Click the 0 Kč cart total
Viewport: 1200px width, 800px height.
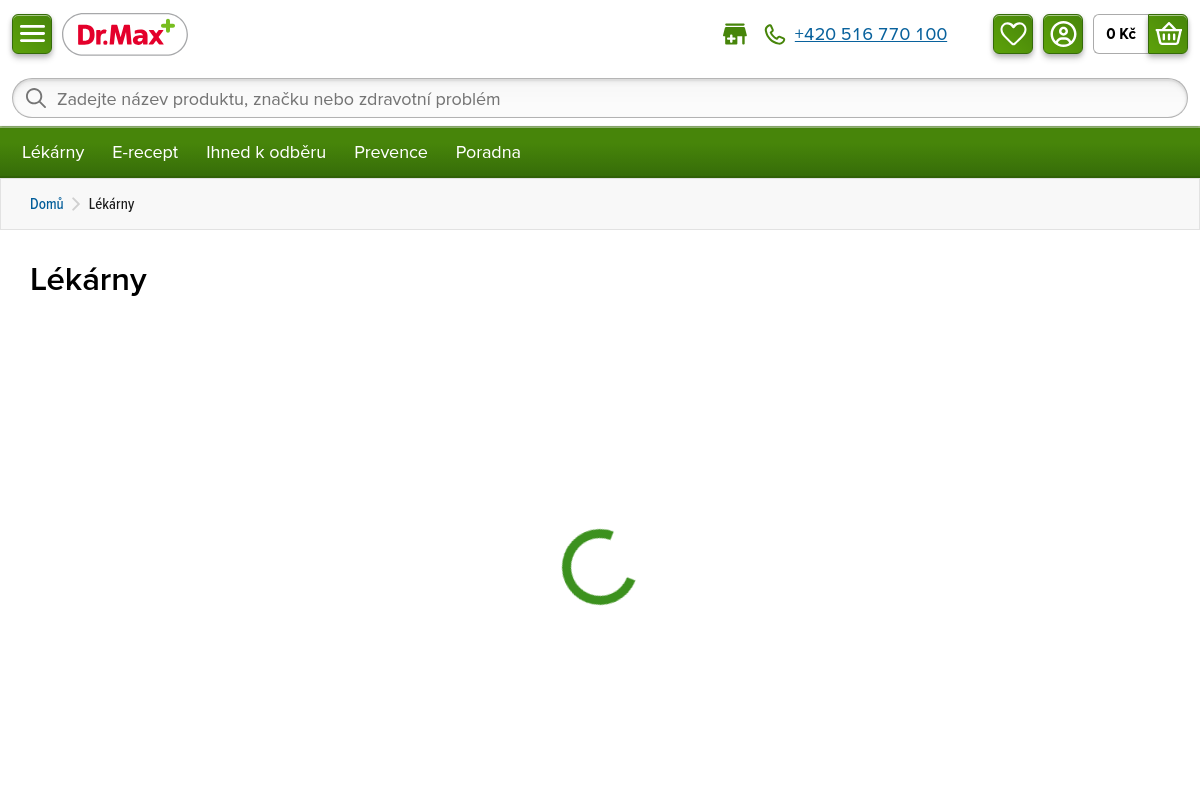(x=1121, y=34)
